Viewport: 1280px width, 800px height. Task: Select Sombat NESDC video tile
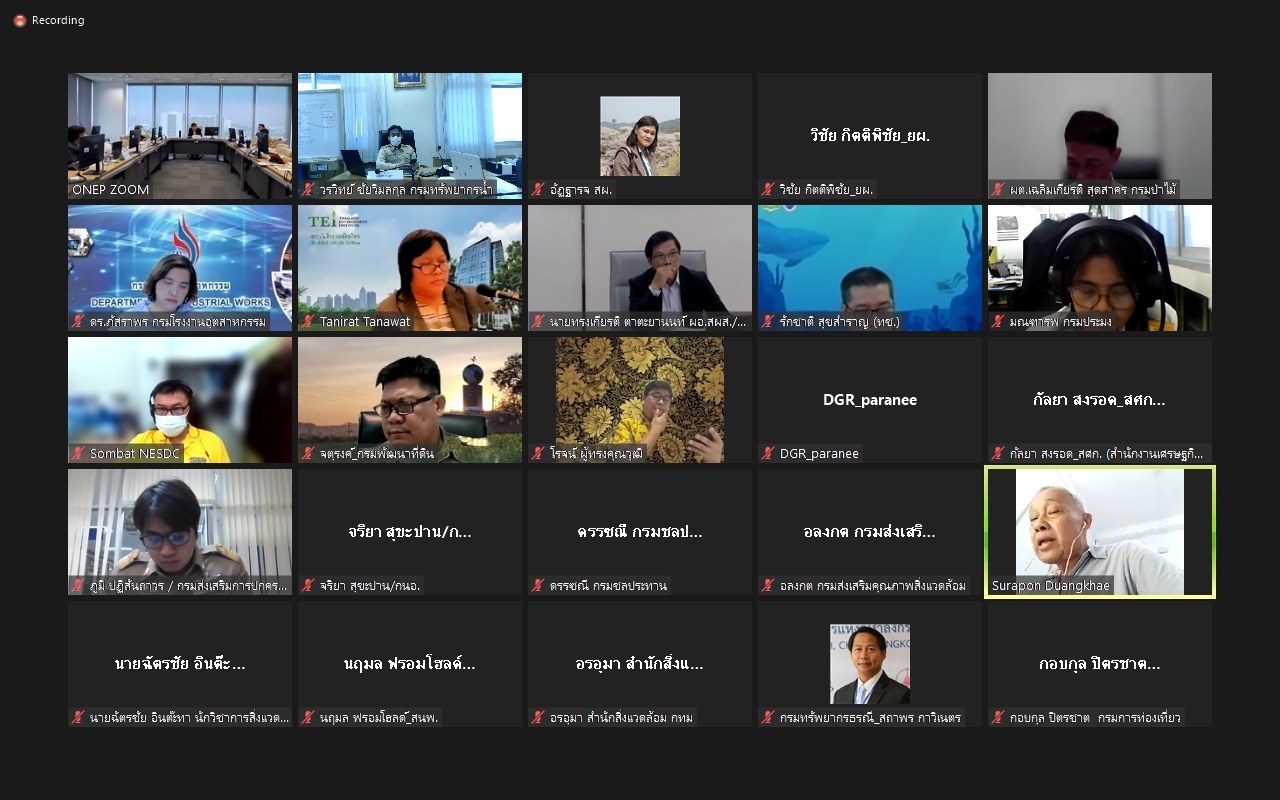[180, 395]
